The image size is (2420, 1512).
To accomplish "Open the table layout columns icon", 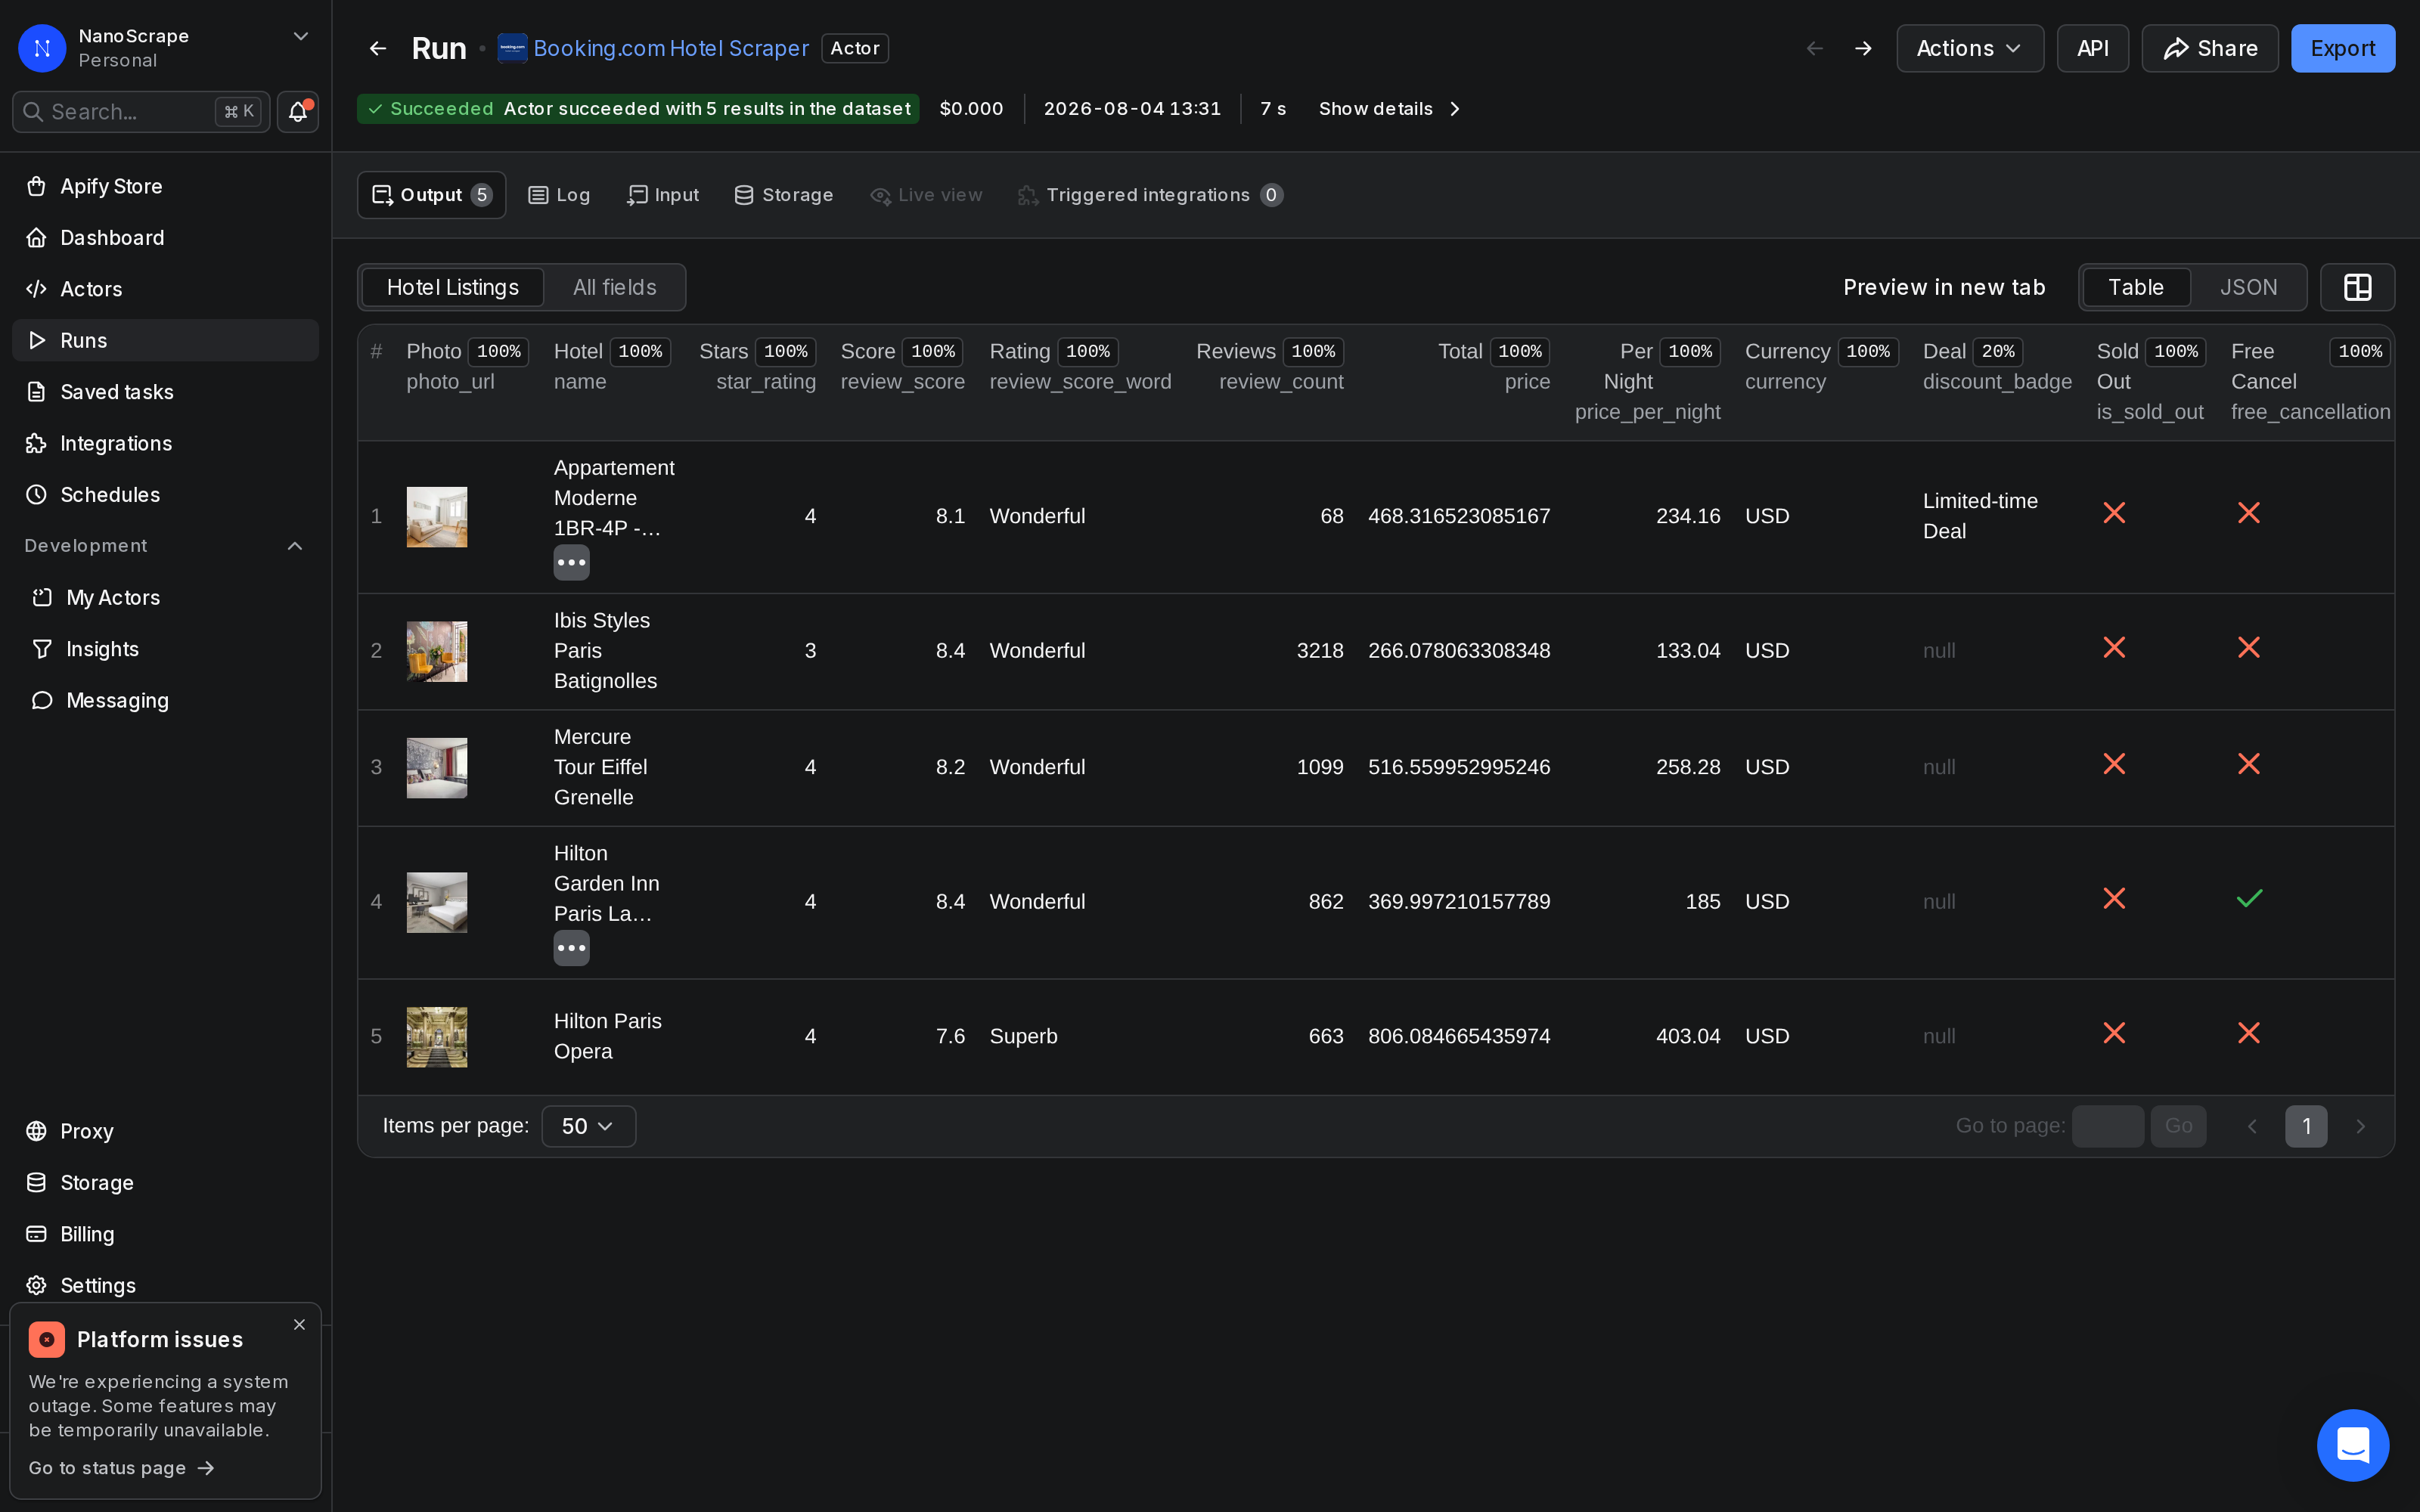I will [x=2357, y=288].
